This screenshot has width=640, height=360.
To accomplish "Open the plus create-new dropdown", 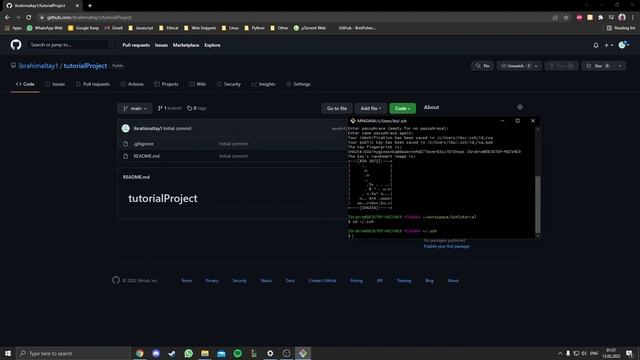I will tap(609, 45).
